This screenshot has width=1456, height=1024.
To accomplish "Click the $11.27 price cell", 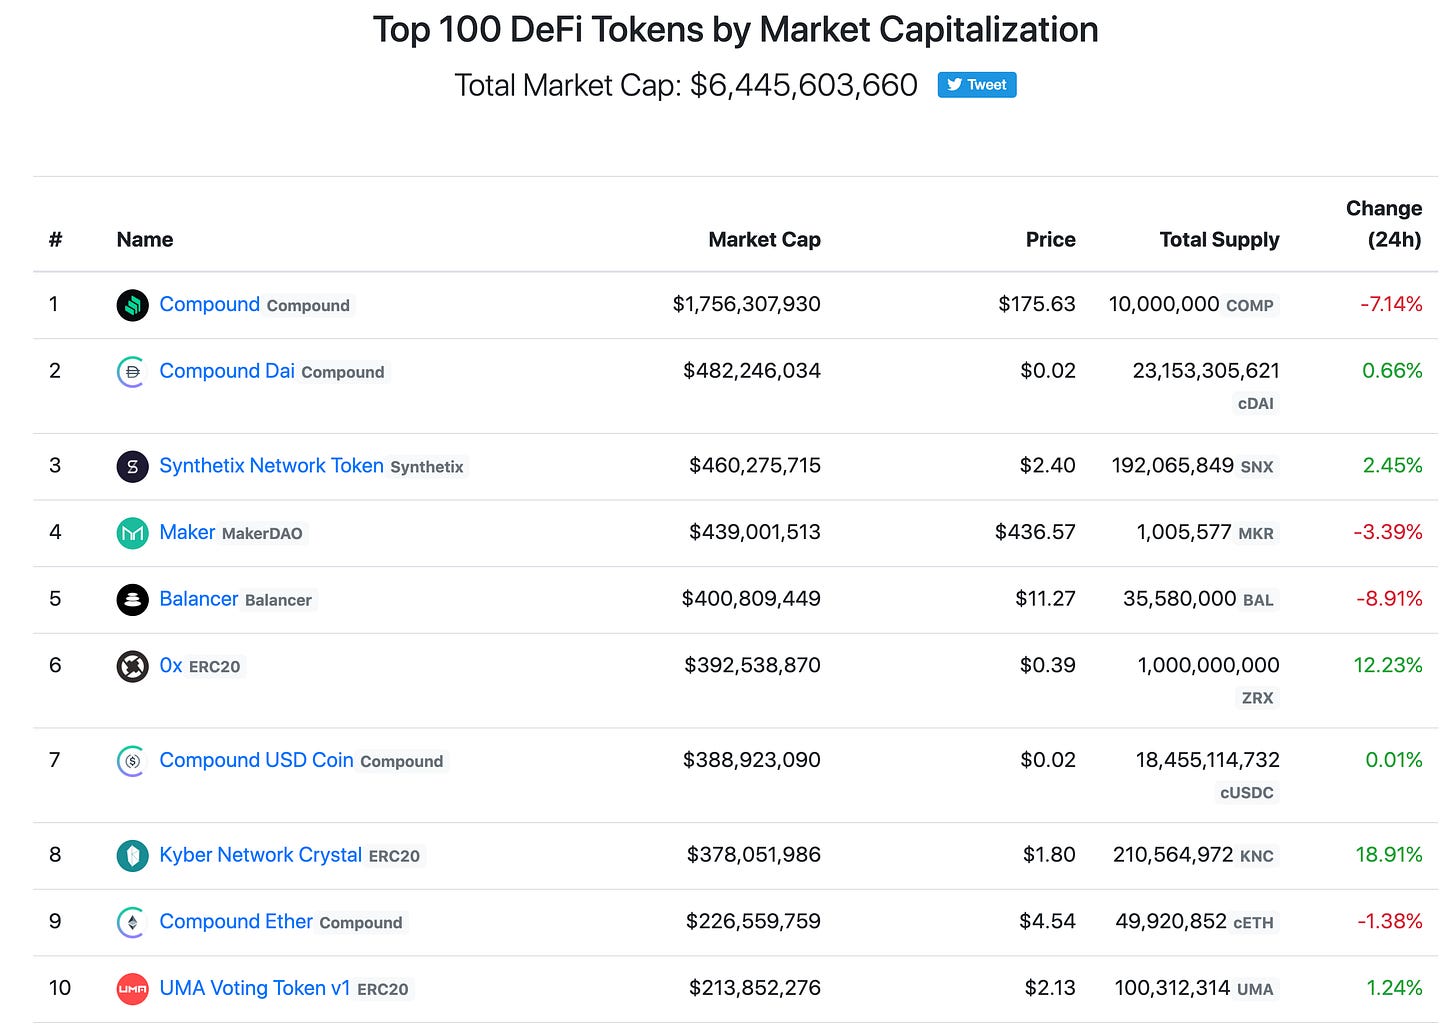I will [x=1045, y=598].
